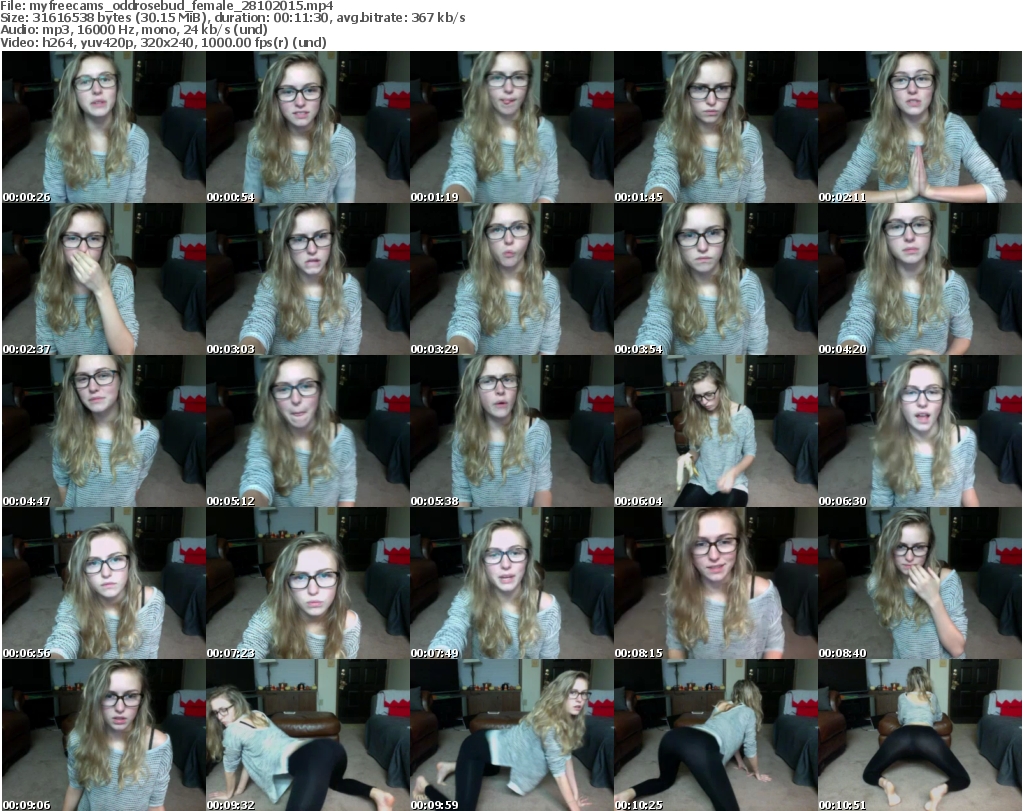This screenshot has width=1024, height=811.
Task: Select the 00:02:11 thumbnail
Action: pos(920,127)
